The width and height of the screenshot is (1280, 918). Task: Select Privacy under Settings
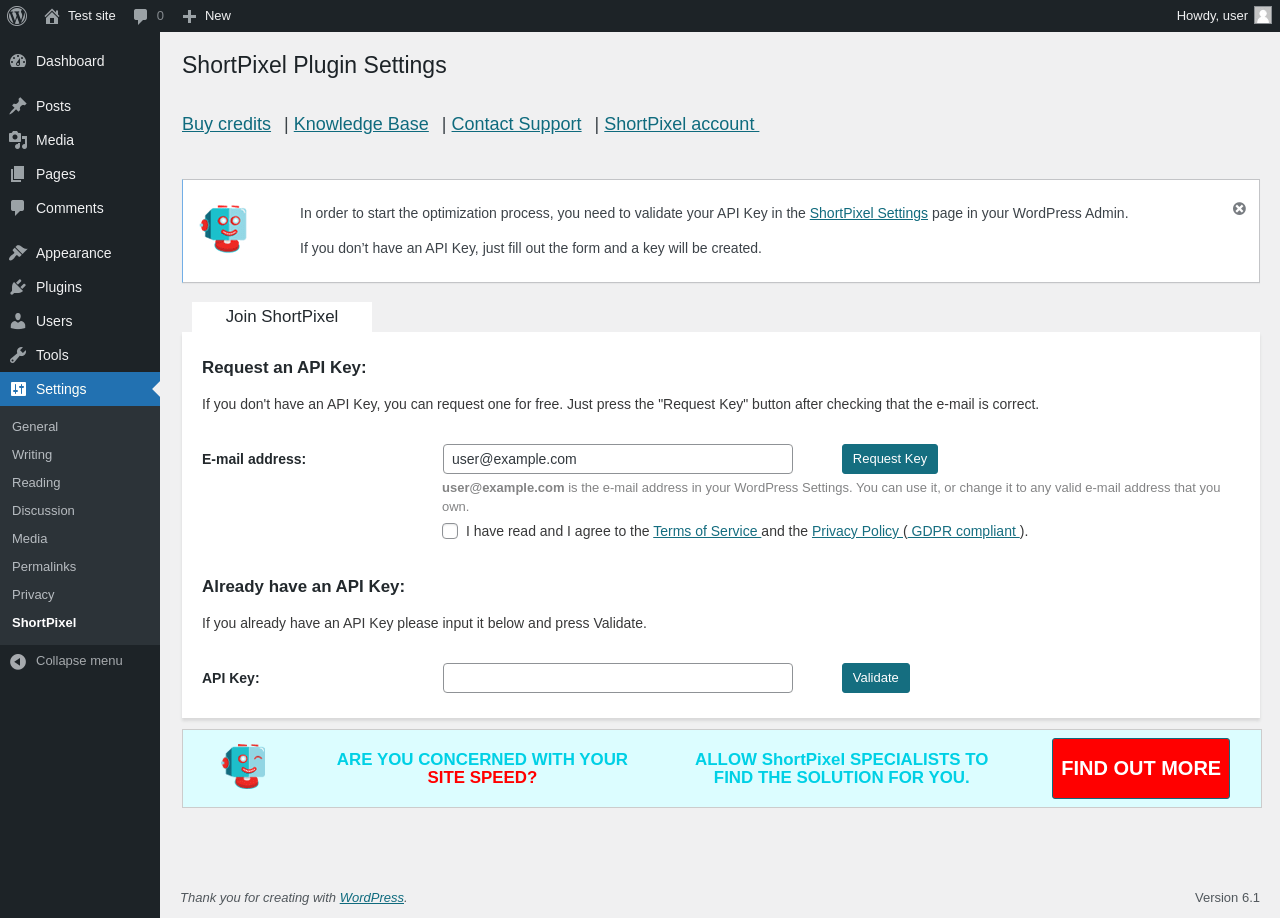[x=80, y=595]
